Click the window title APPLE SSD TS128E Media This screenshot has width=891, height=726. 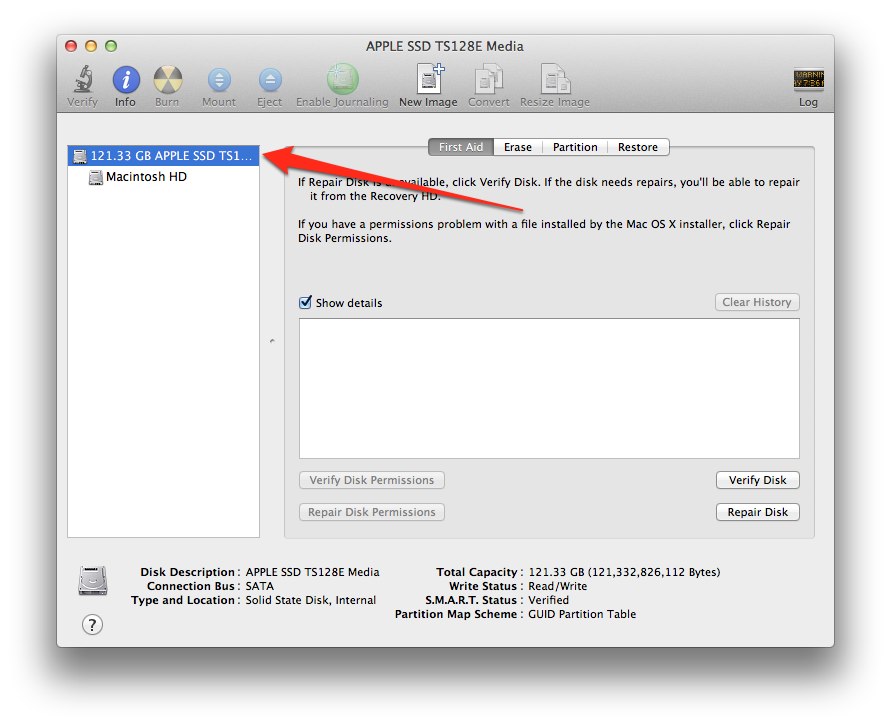coord(444,46)
